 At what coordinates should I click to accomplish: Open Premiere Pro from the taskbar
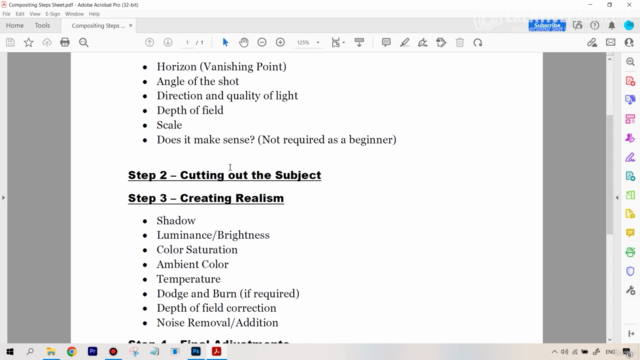click(93, 351)
